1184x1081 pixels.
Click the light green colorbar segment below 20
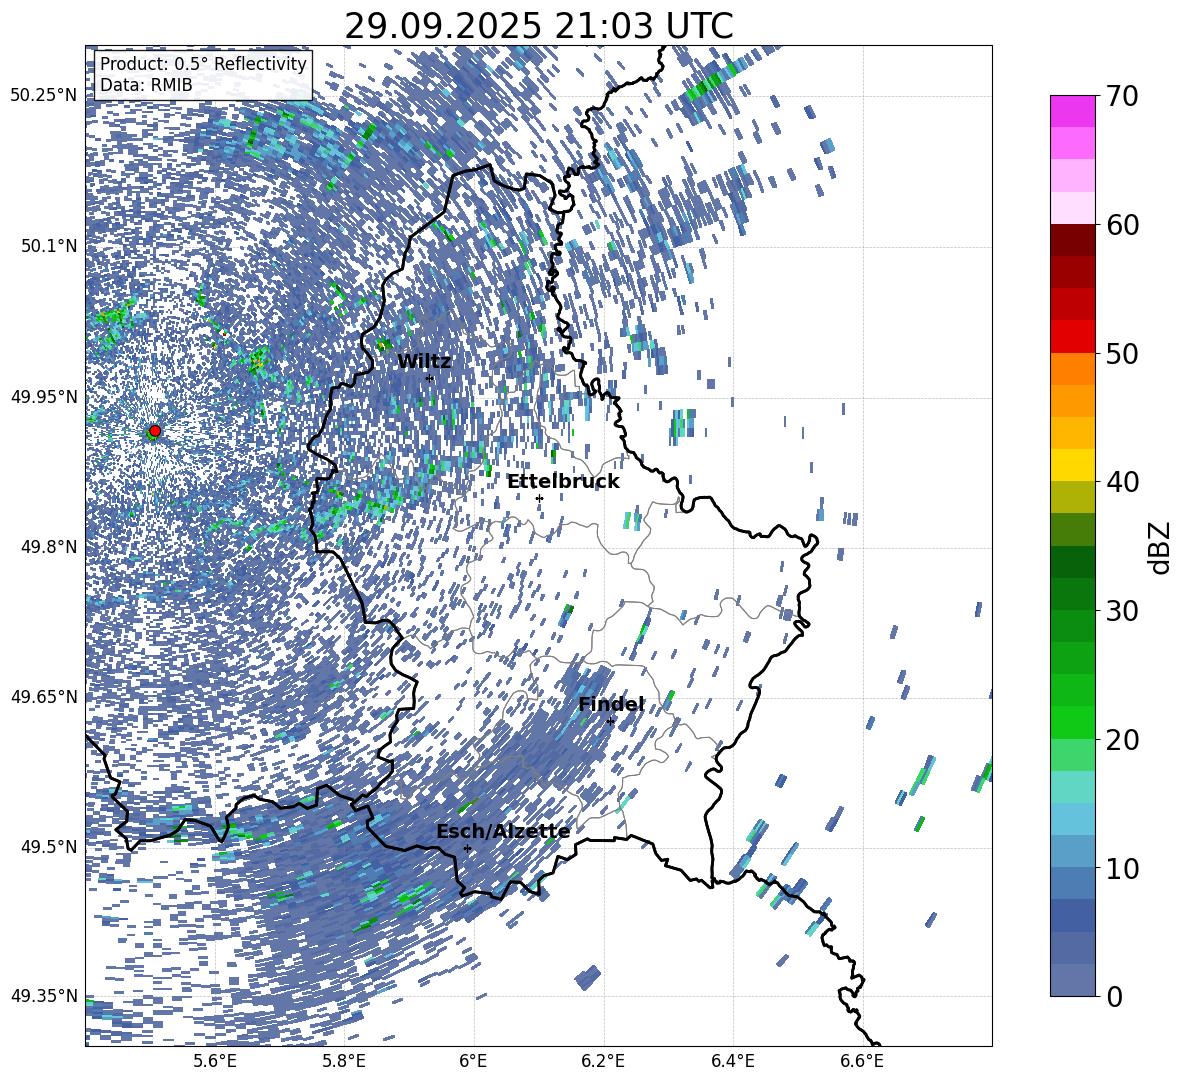pyautogui.click(x=1073, y=755)
